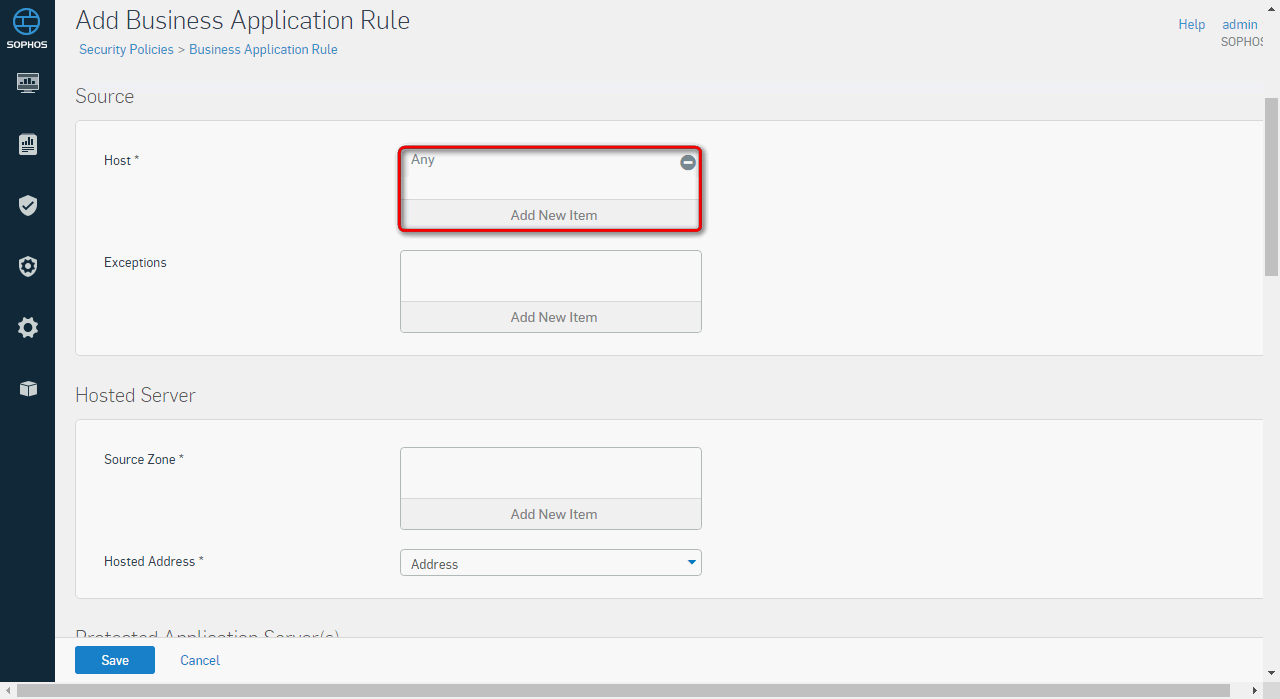Open the Reports icon in sidebar
This screenshot has width=1280, height=699.
pyautogui.click(x=28, y=145)
